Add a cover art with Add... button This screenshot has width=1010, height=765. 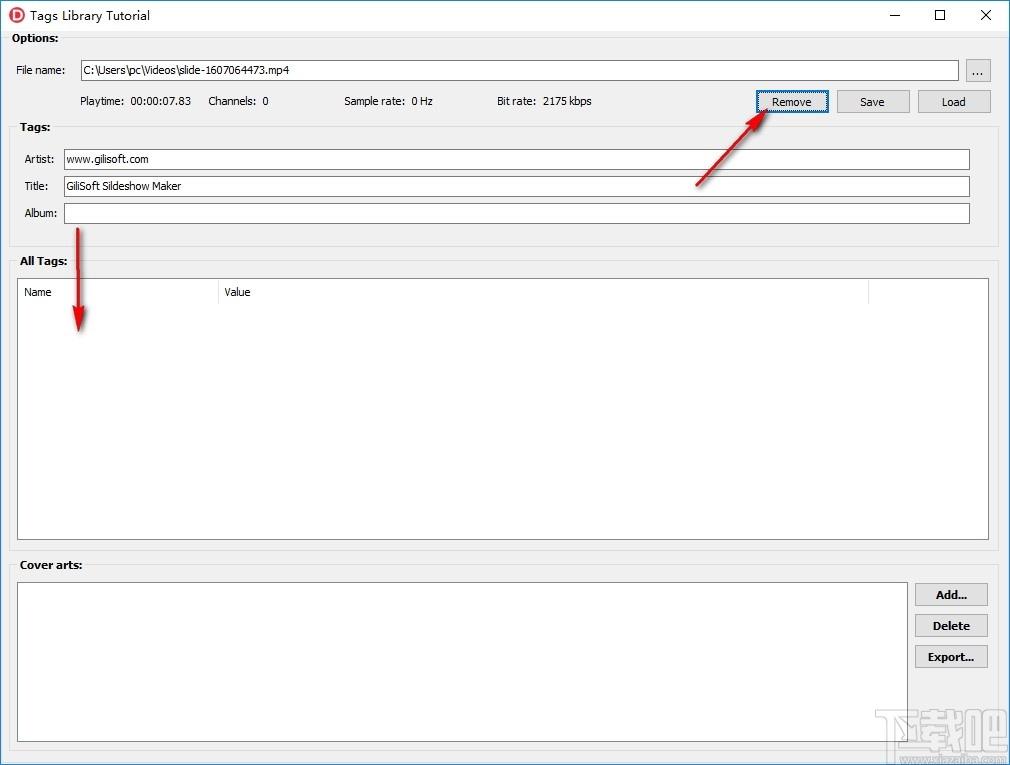pos(951,595)
